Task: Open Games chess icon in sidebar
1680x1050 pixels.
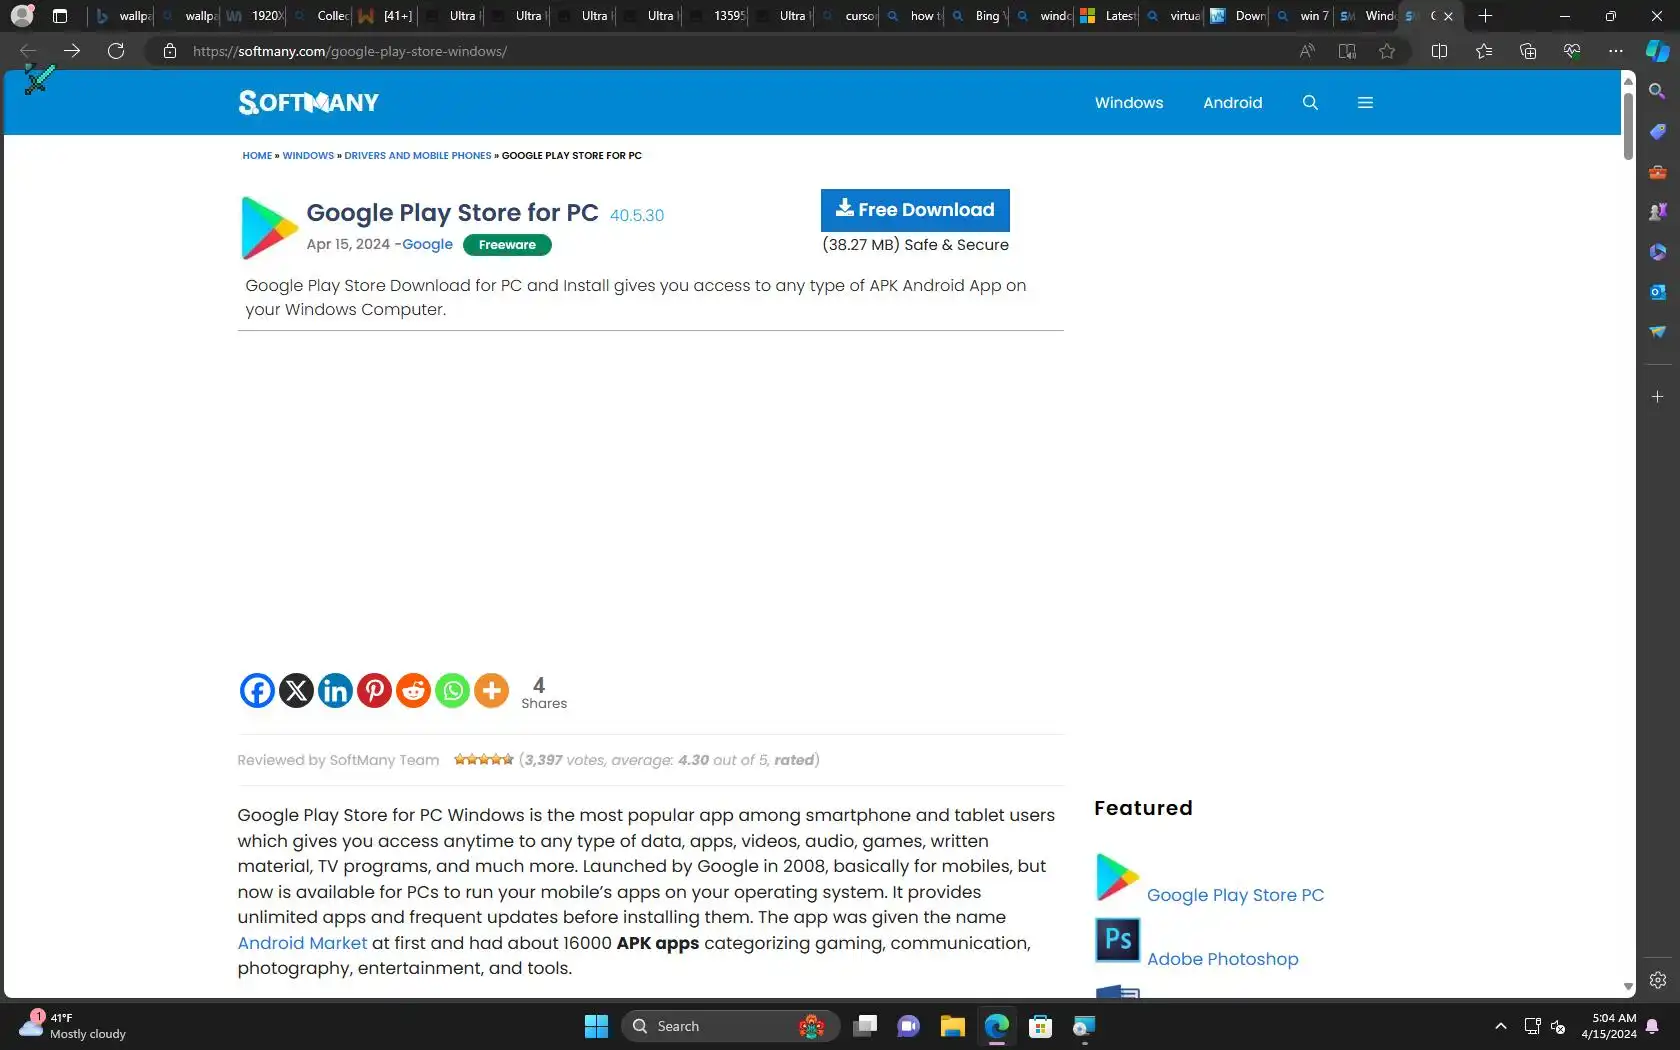Action: click(1657, 212)
